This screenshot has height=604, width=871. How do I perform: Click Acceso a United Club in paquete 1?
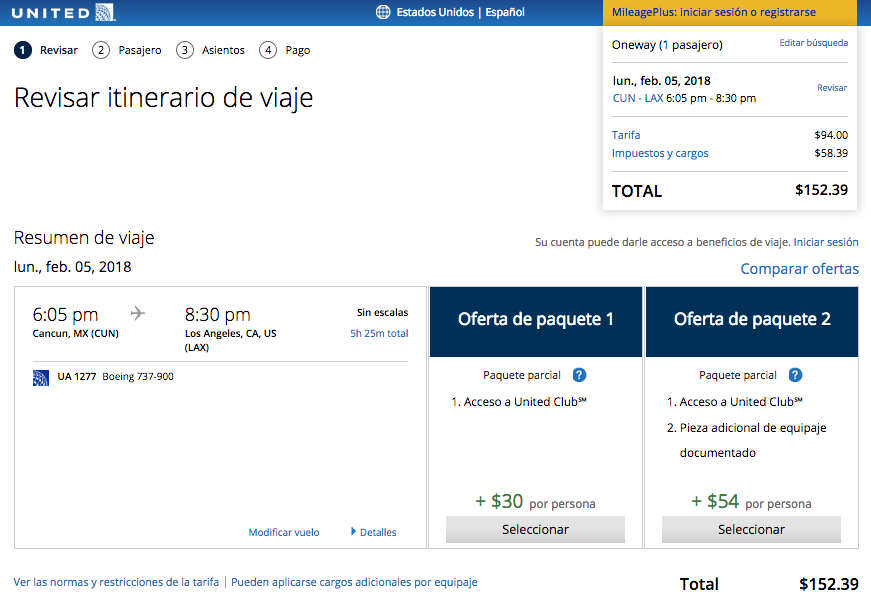point(519,402)
